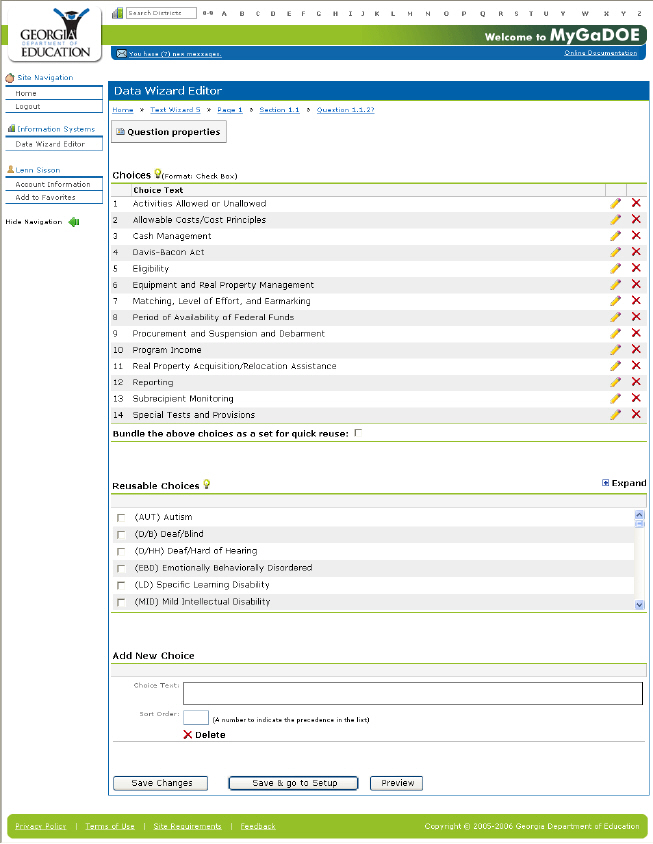Open the Site Requirements footer link
This screenshot has height=844, width=653.
tap(187, 826)
